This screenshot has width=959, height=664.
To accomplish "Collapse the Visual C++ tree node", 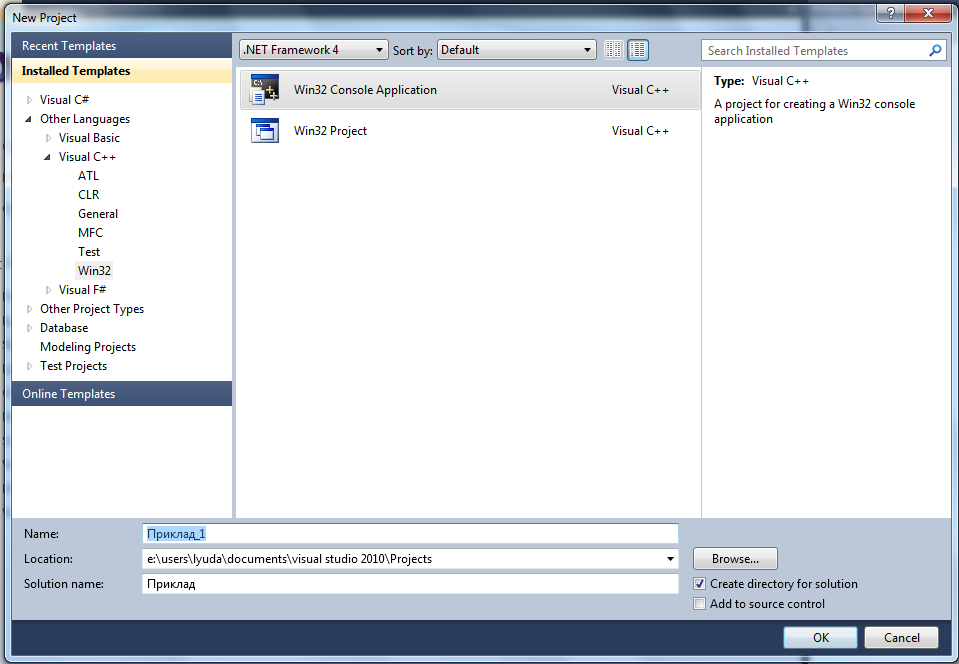I will click(48, 157).
